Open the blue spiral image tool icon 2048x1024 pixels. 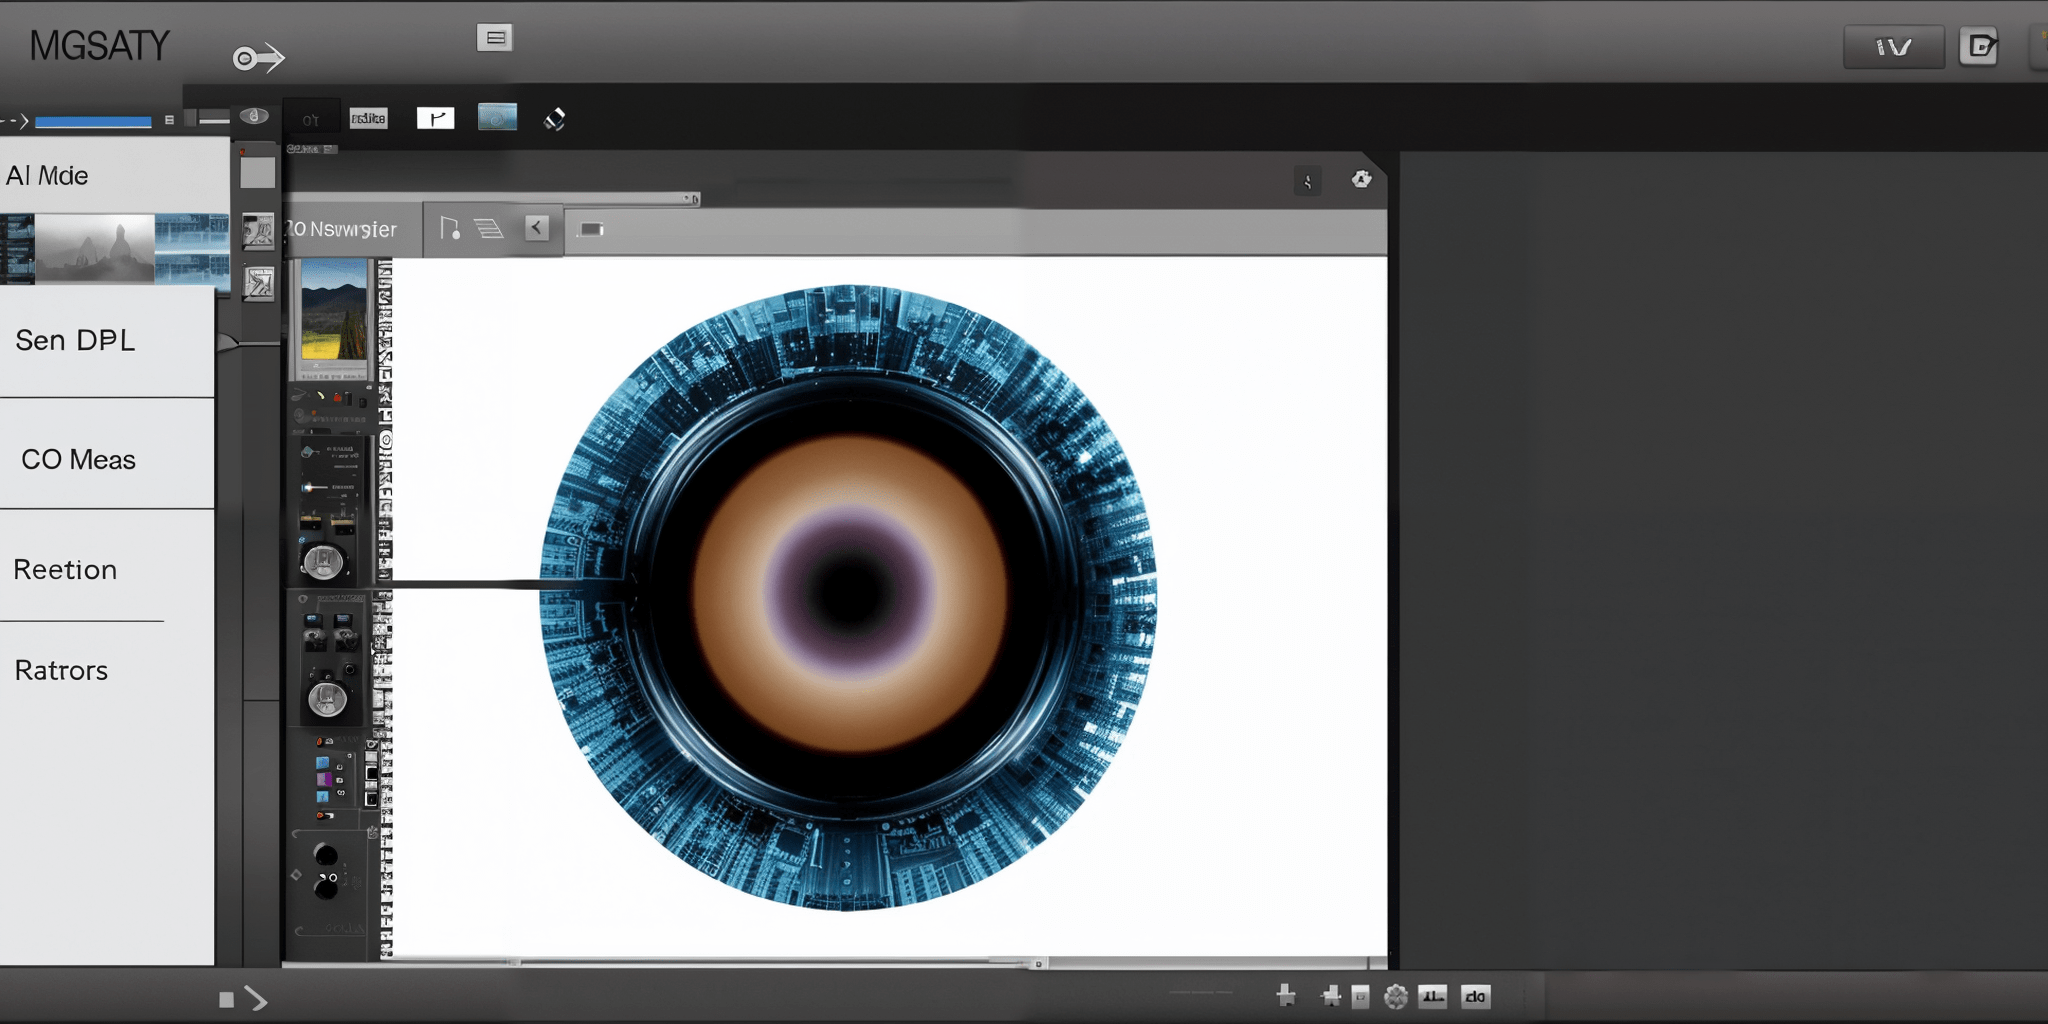[498, 117]
